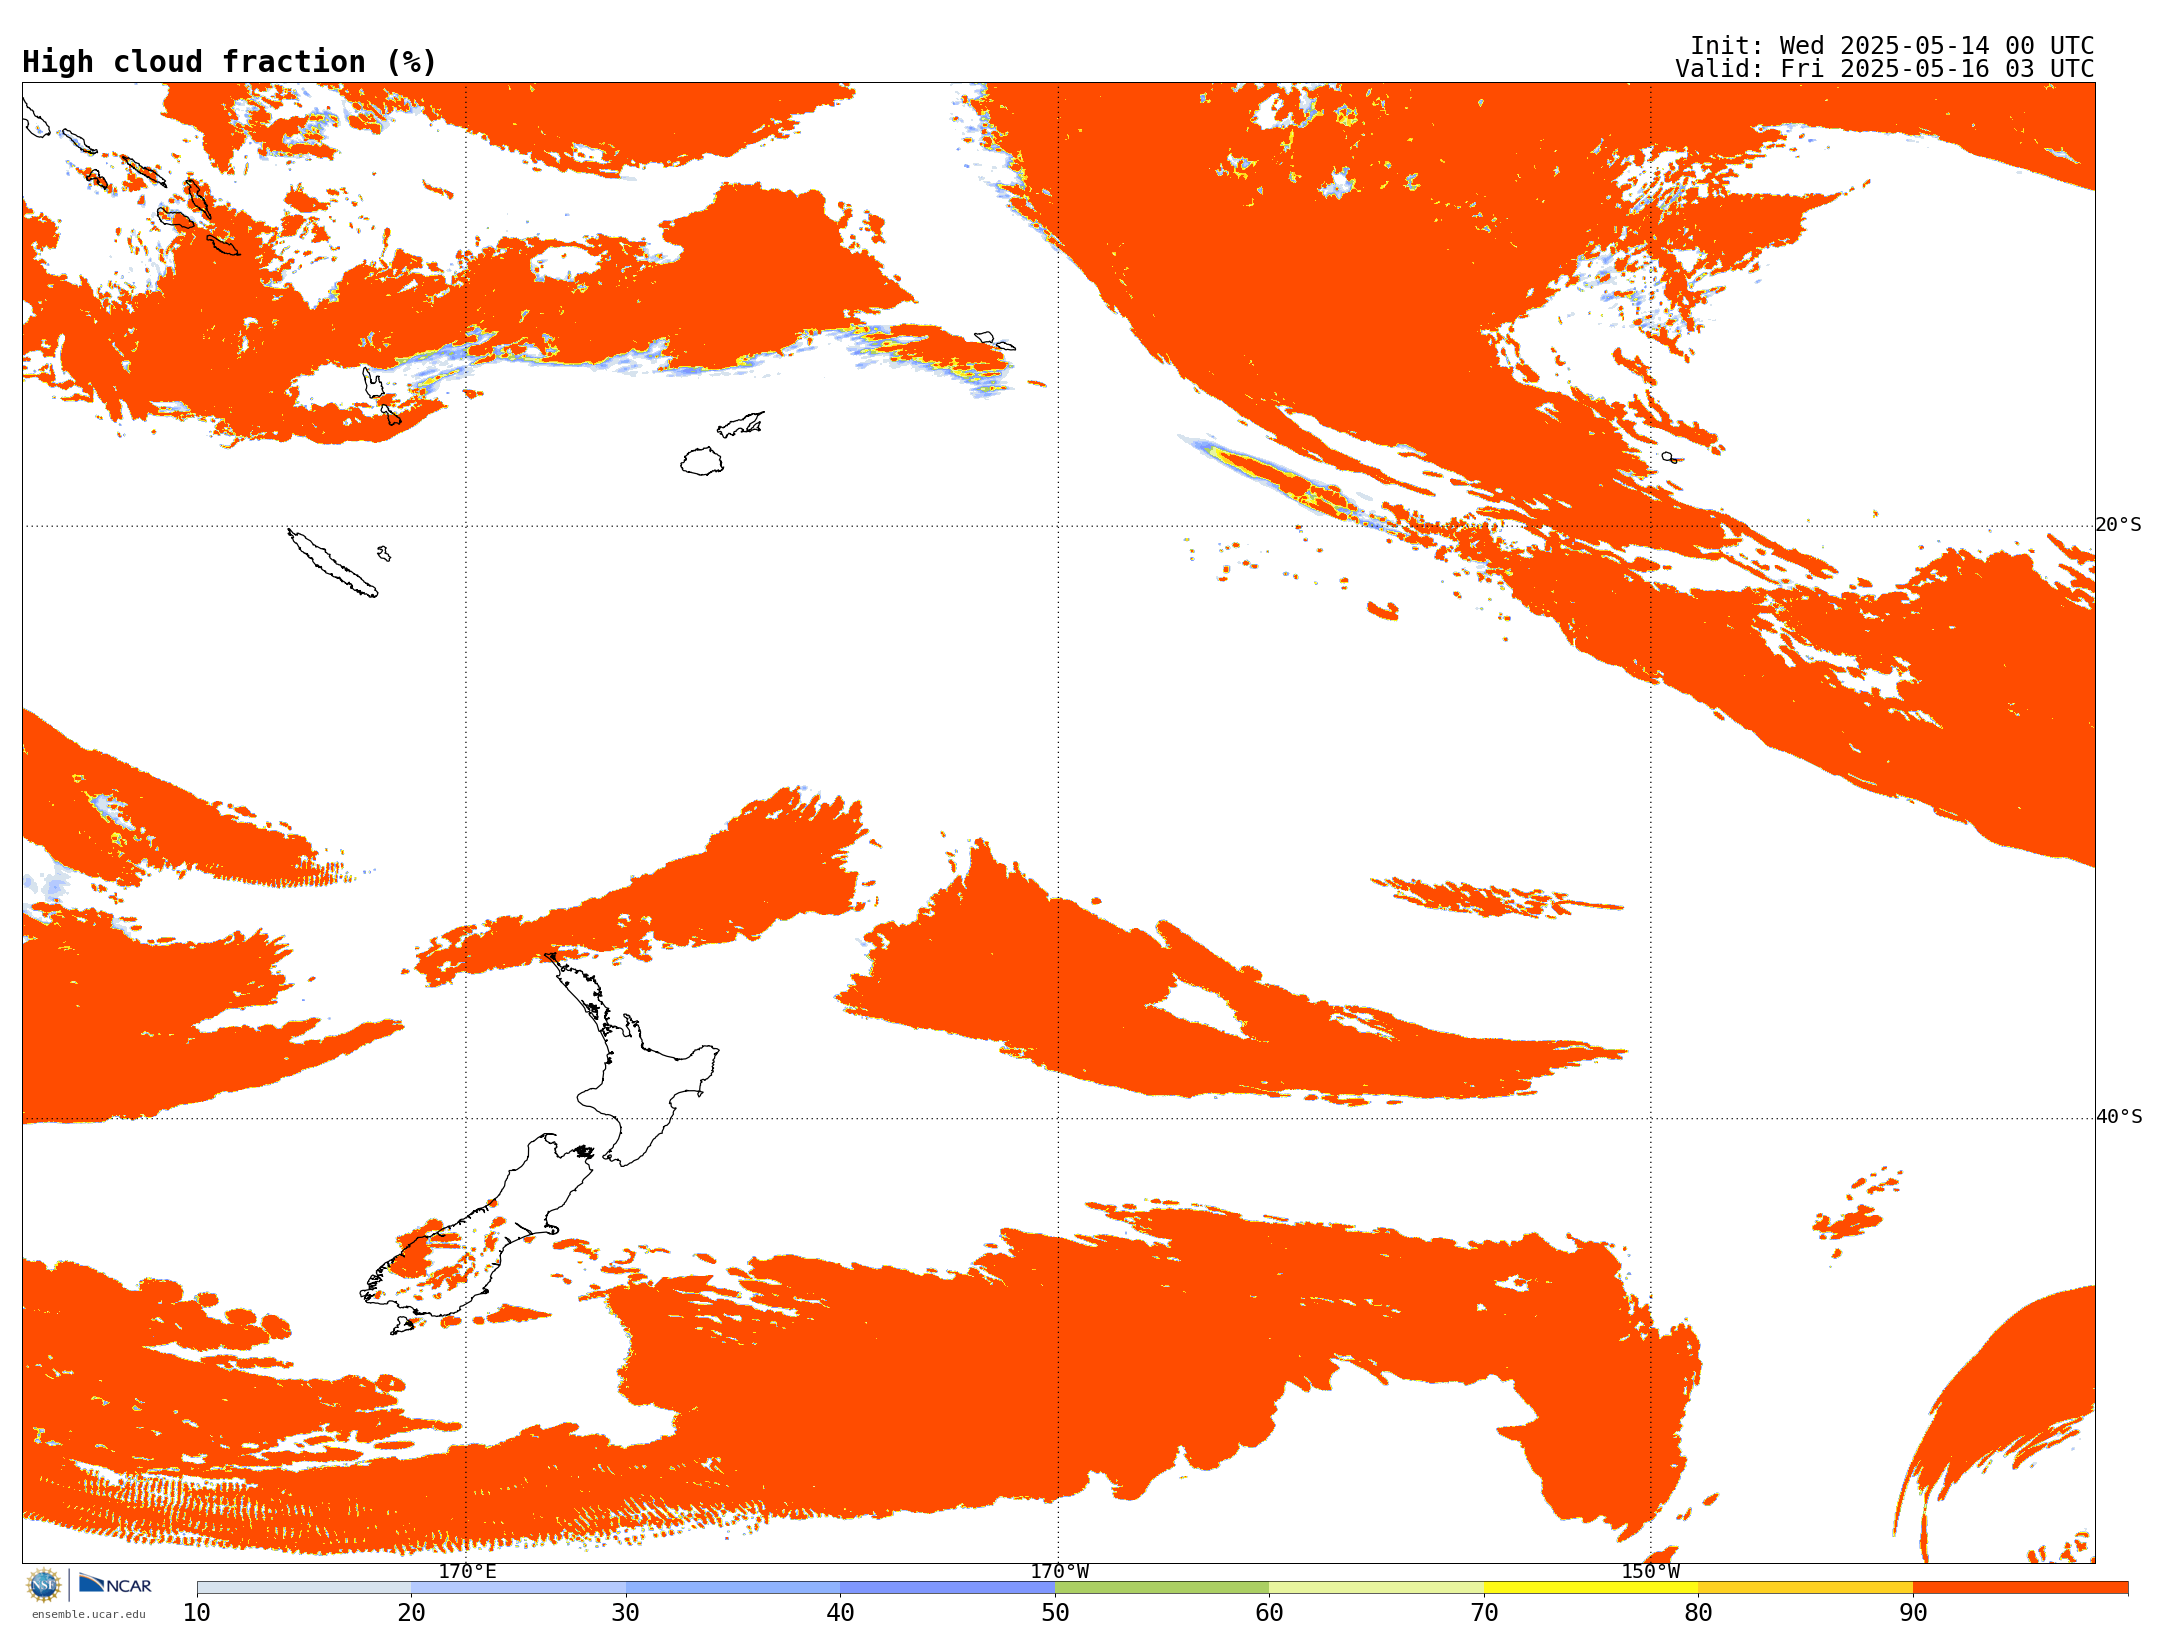Pick the 30–40 blue colorbar segment

(733, 1588)
